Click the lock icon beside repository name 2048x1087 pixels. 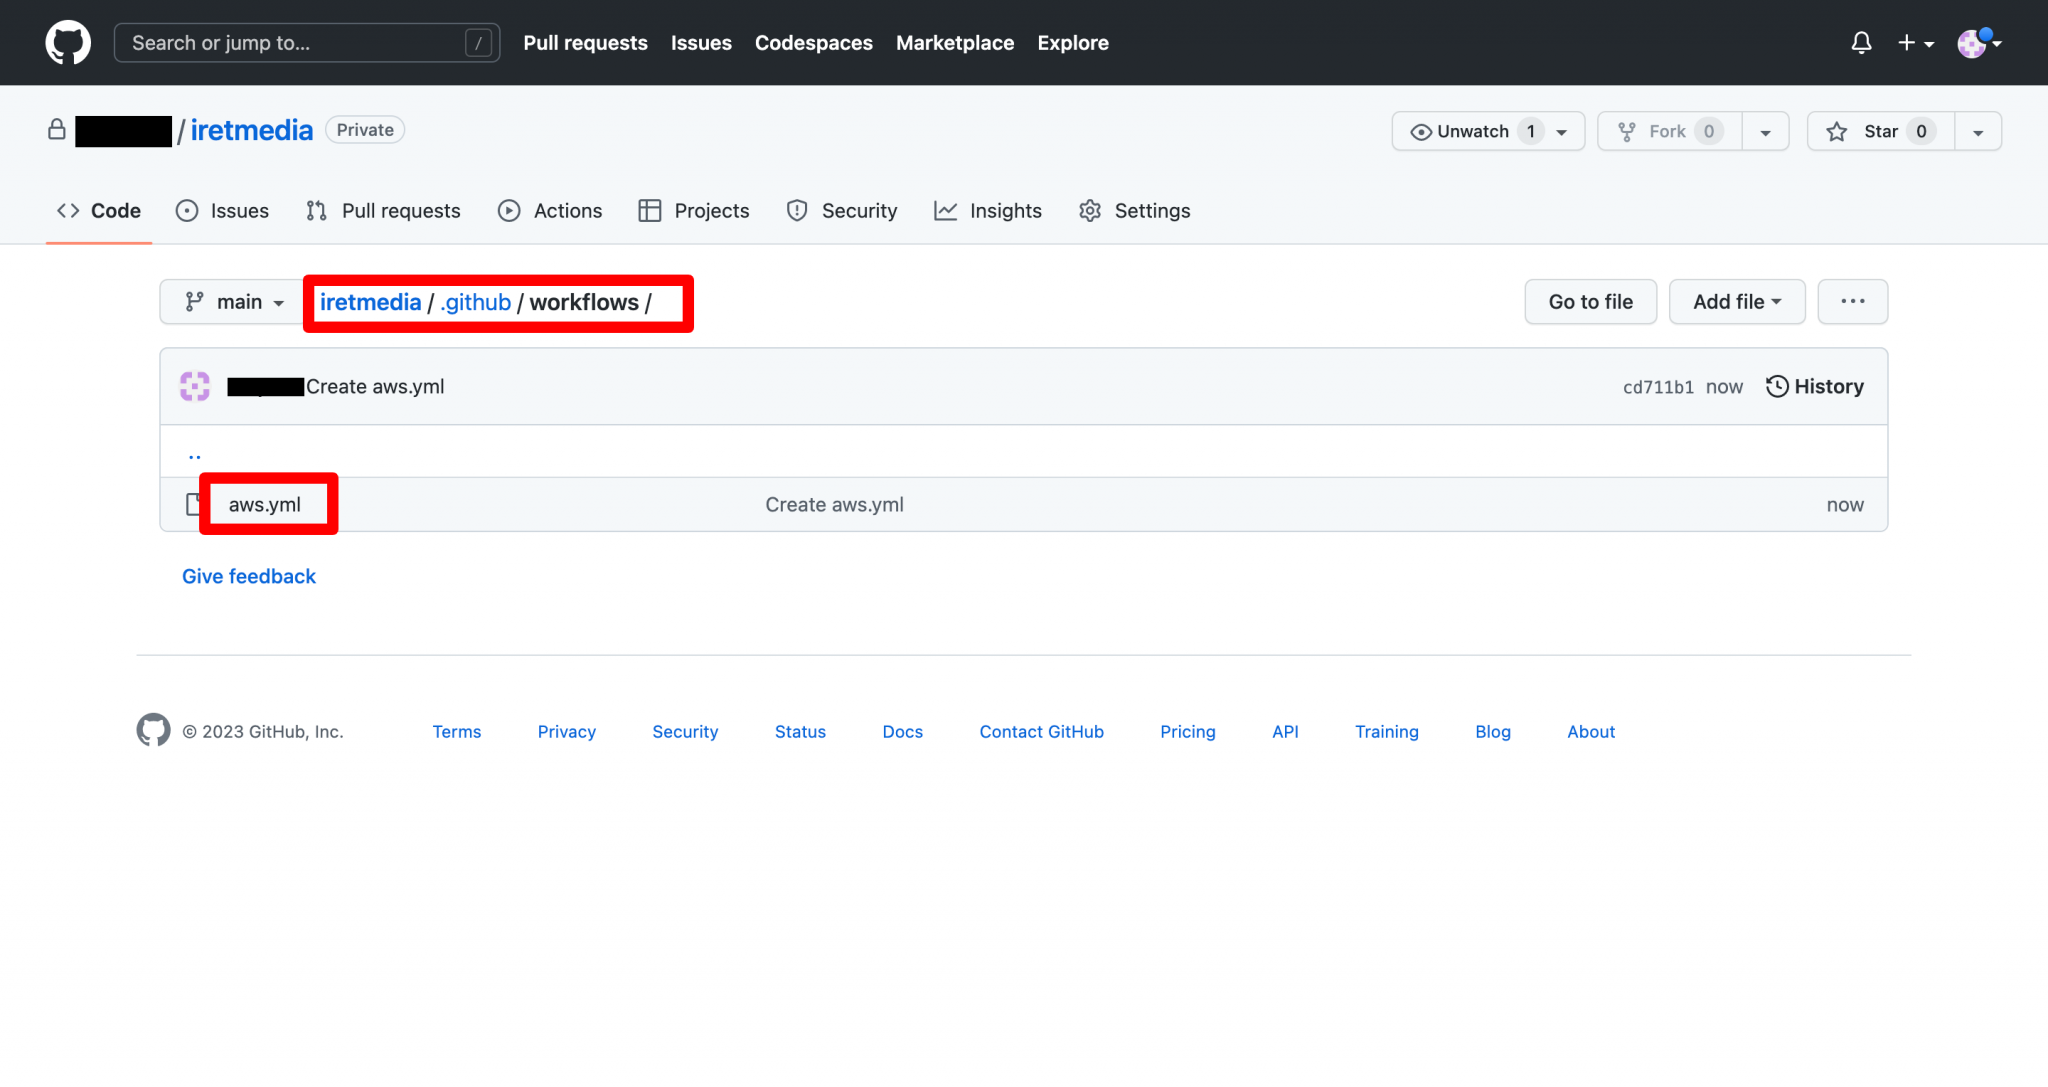[x=57, y=129]
